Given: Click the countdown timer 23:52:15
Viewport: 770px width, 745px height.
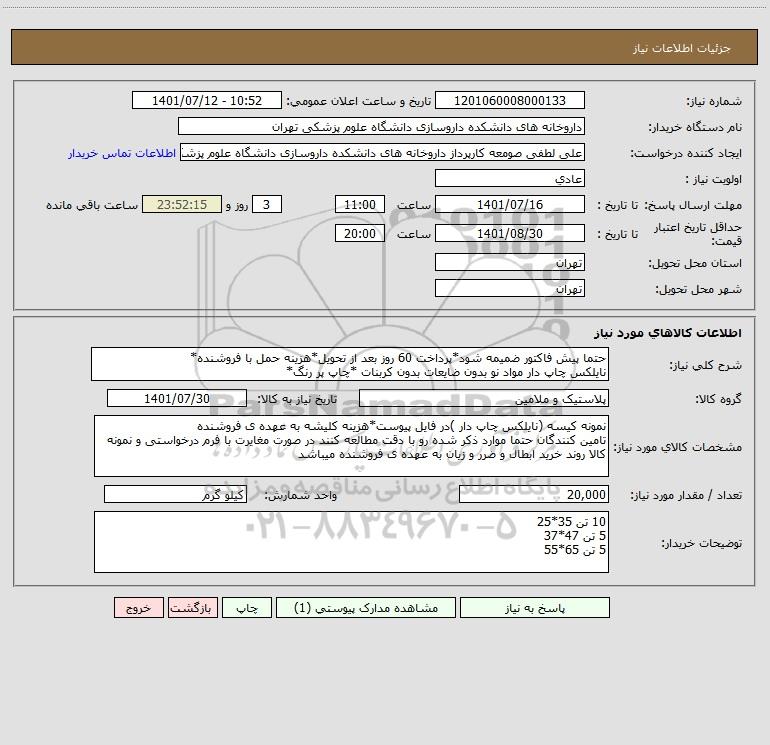Looking at the screenshot, I should tap(182, 204).
